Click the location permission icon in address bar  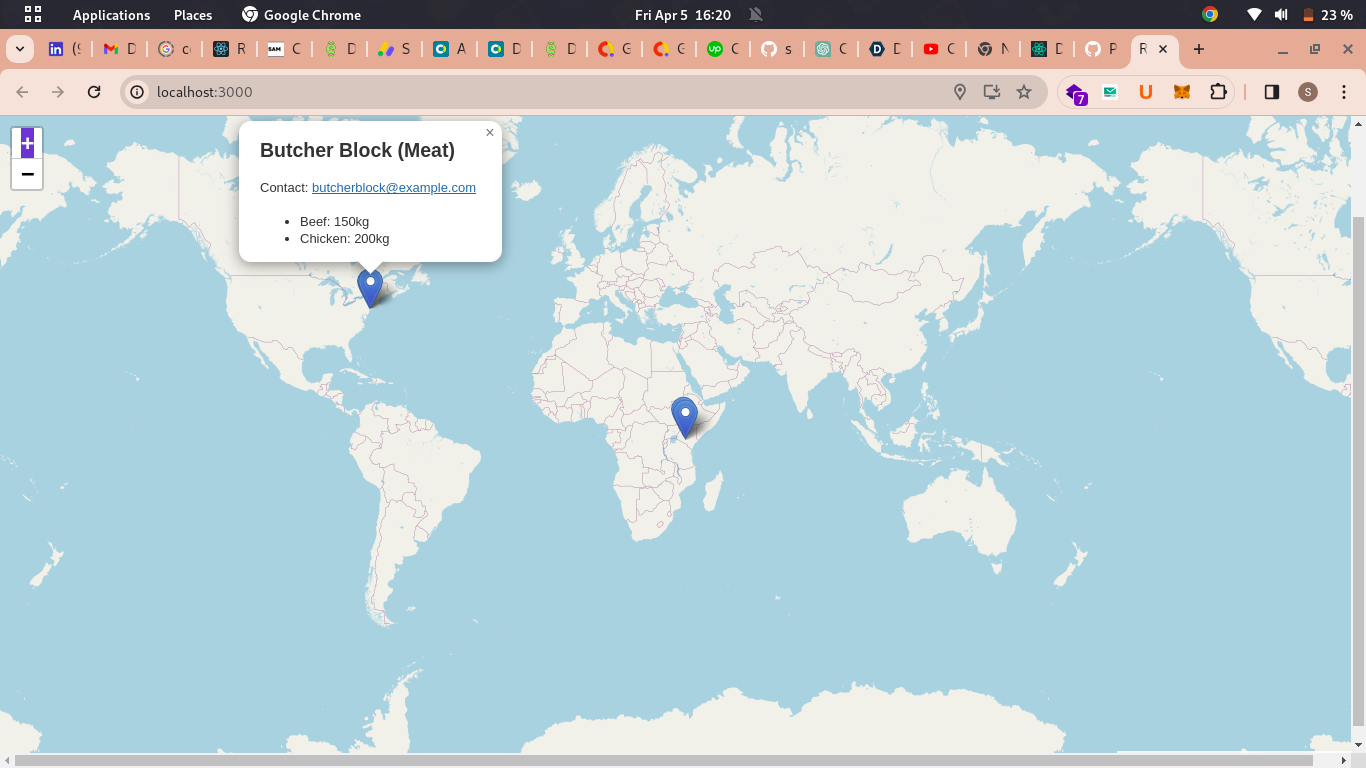(959, 92)
